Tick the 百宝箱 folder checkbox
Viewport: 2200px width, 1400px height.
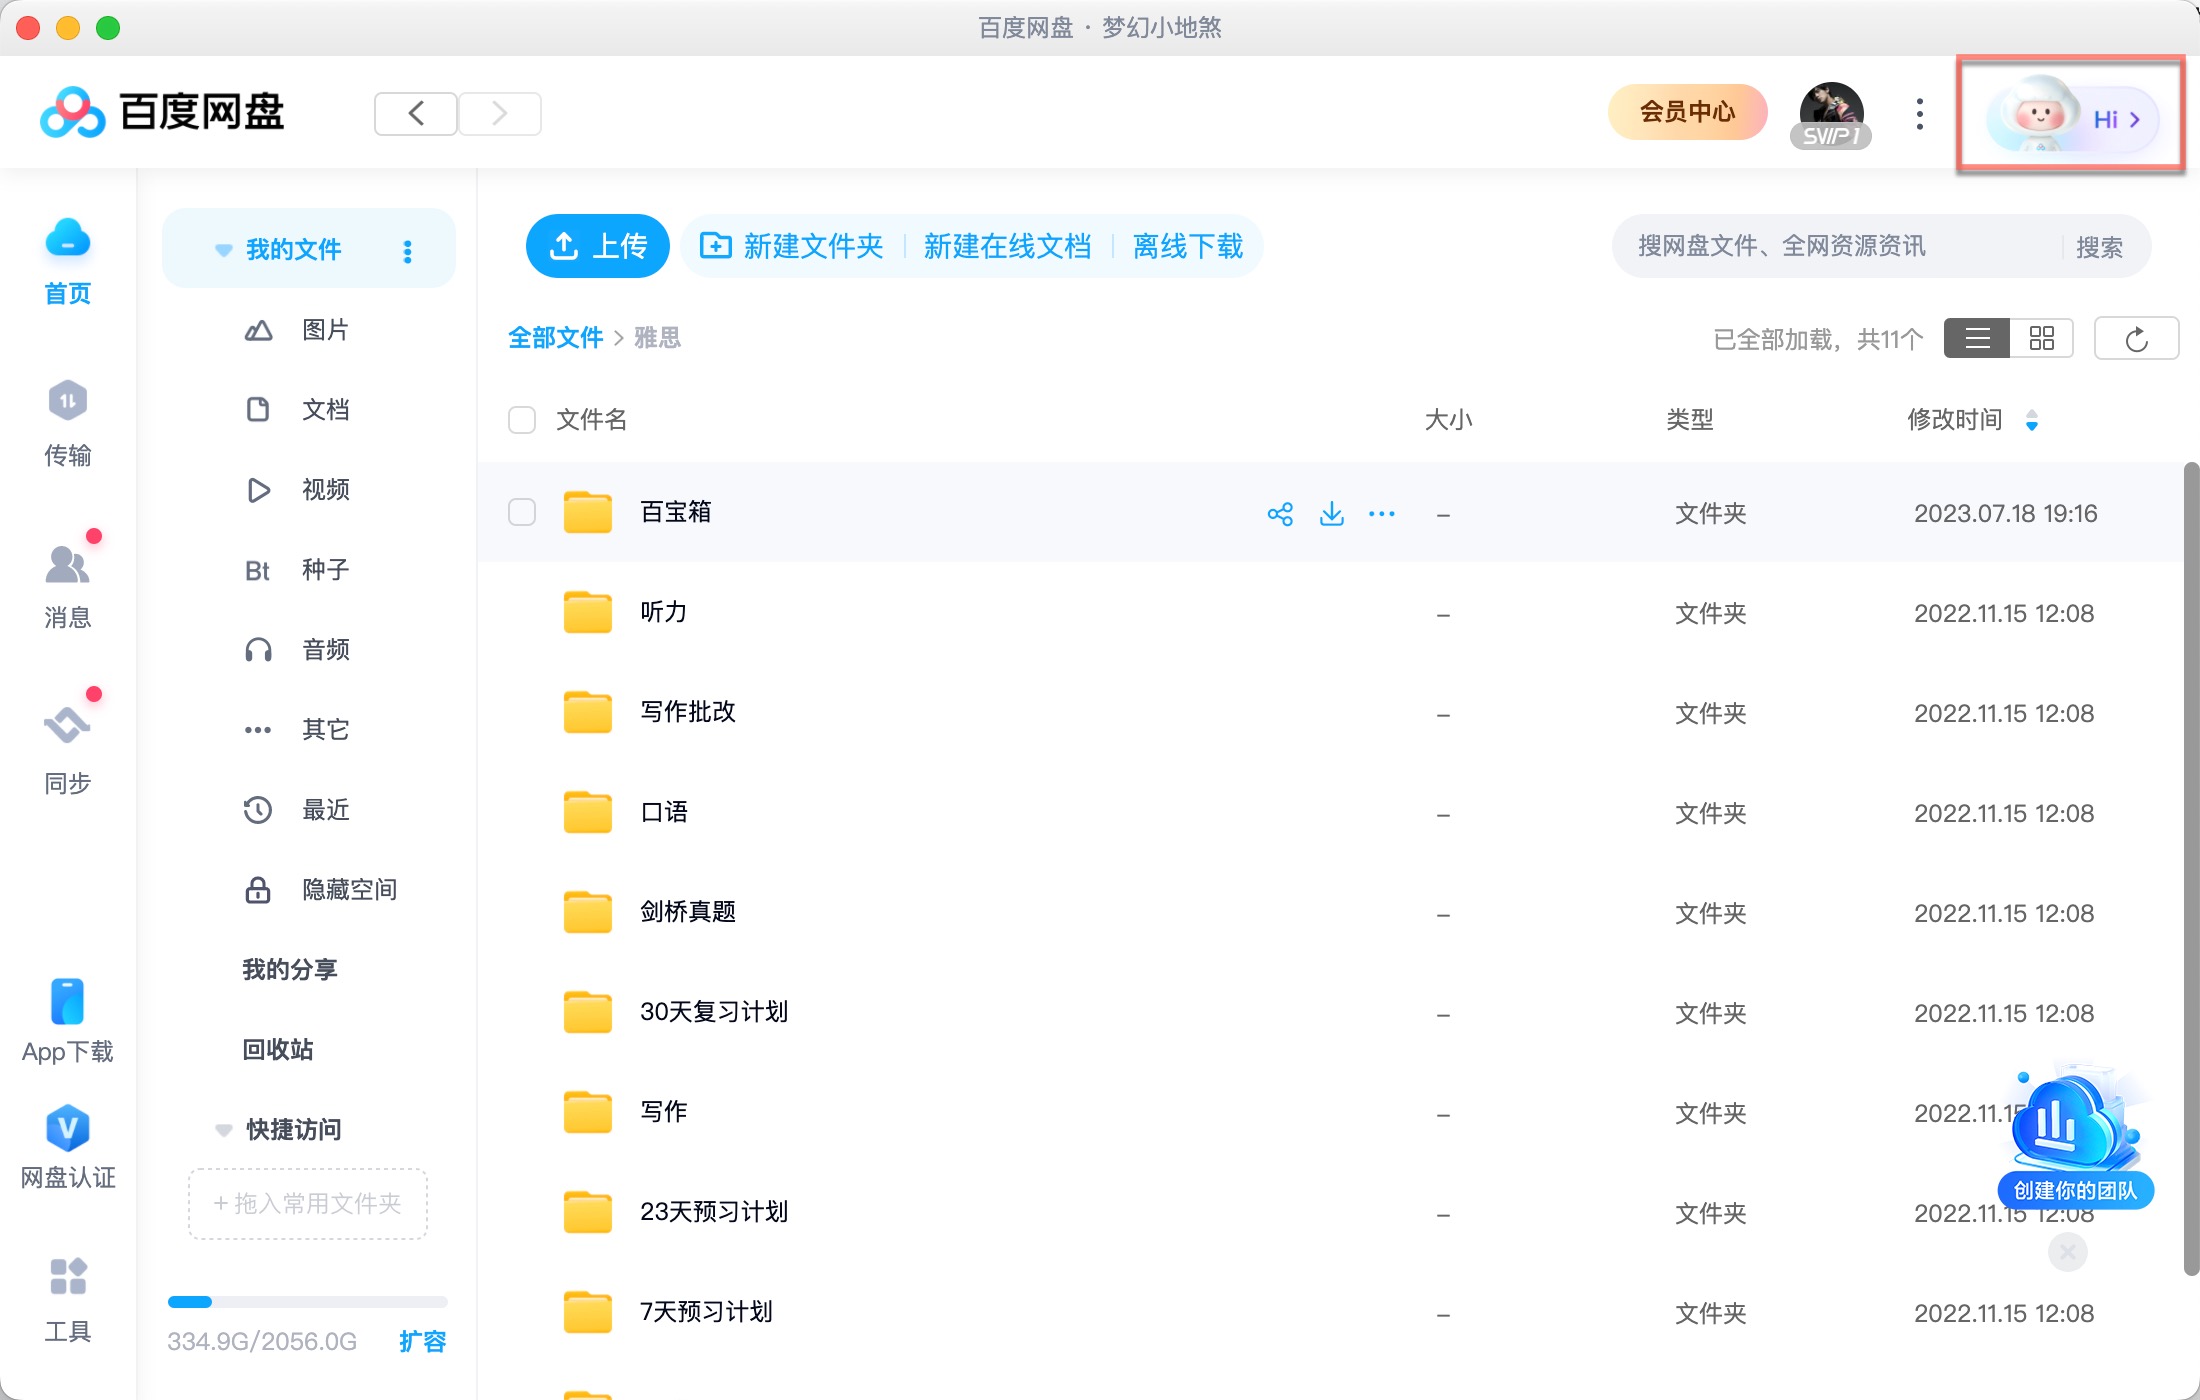click(x=522, y=513)
